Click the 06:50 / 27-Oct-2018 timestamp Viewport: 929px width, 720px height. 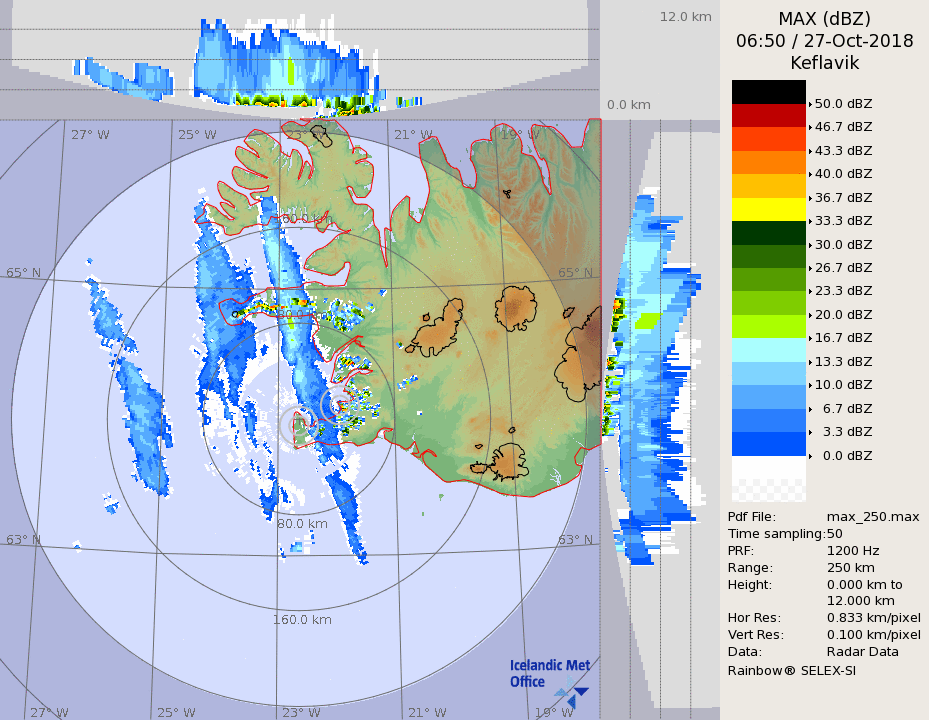click(x=824, y=41)
